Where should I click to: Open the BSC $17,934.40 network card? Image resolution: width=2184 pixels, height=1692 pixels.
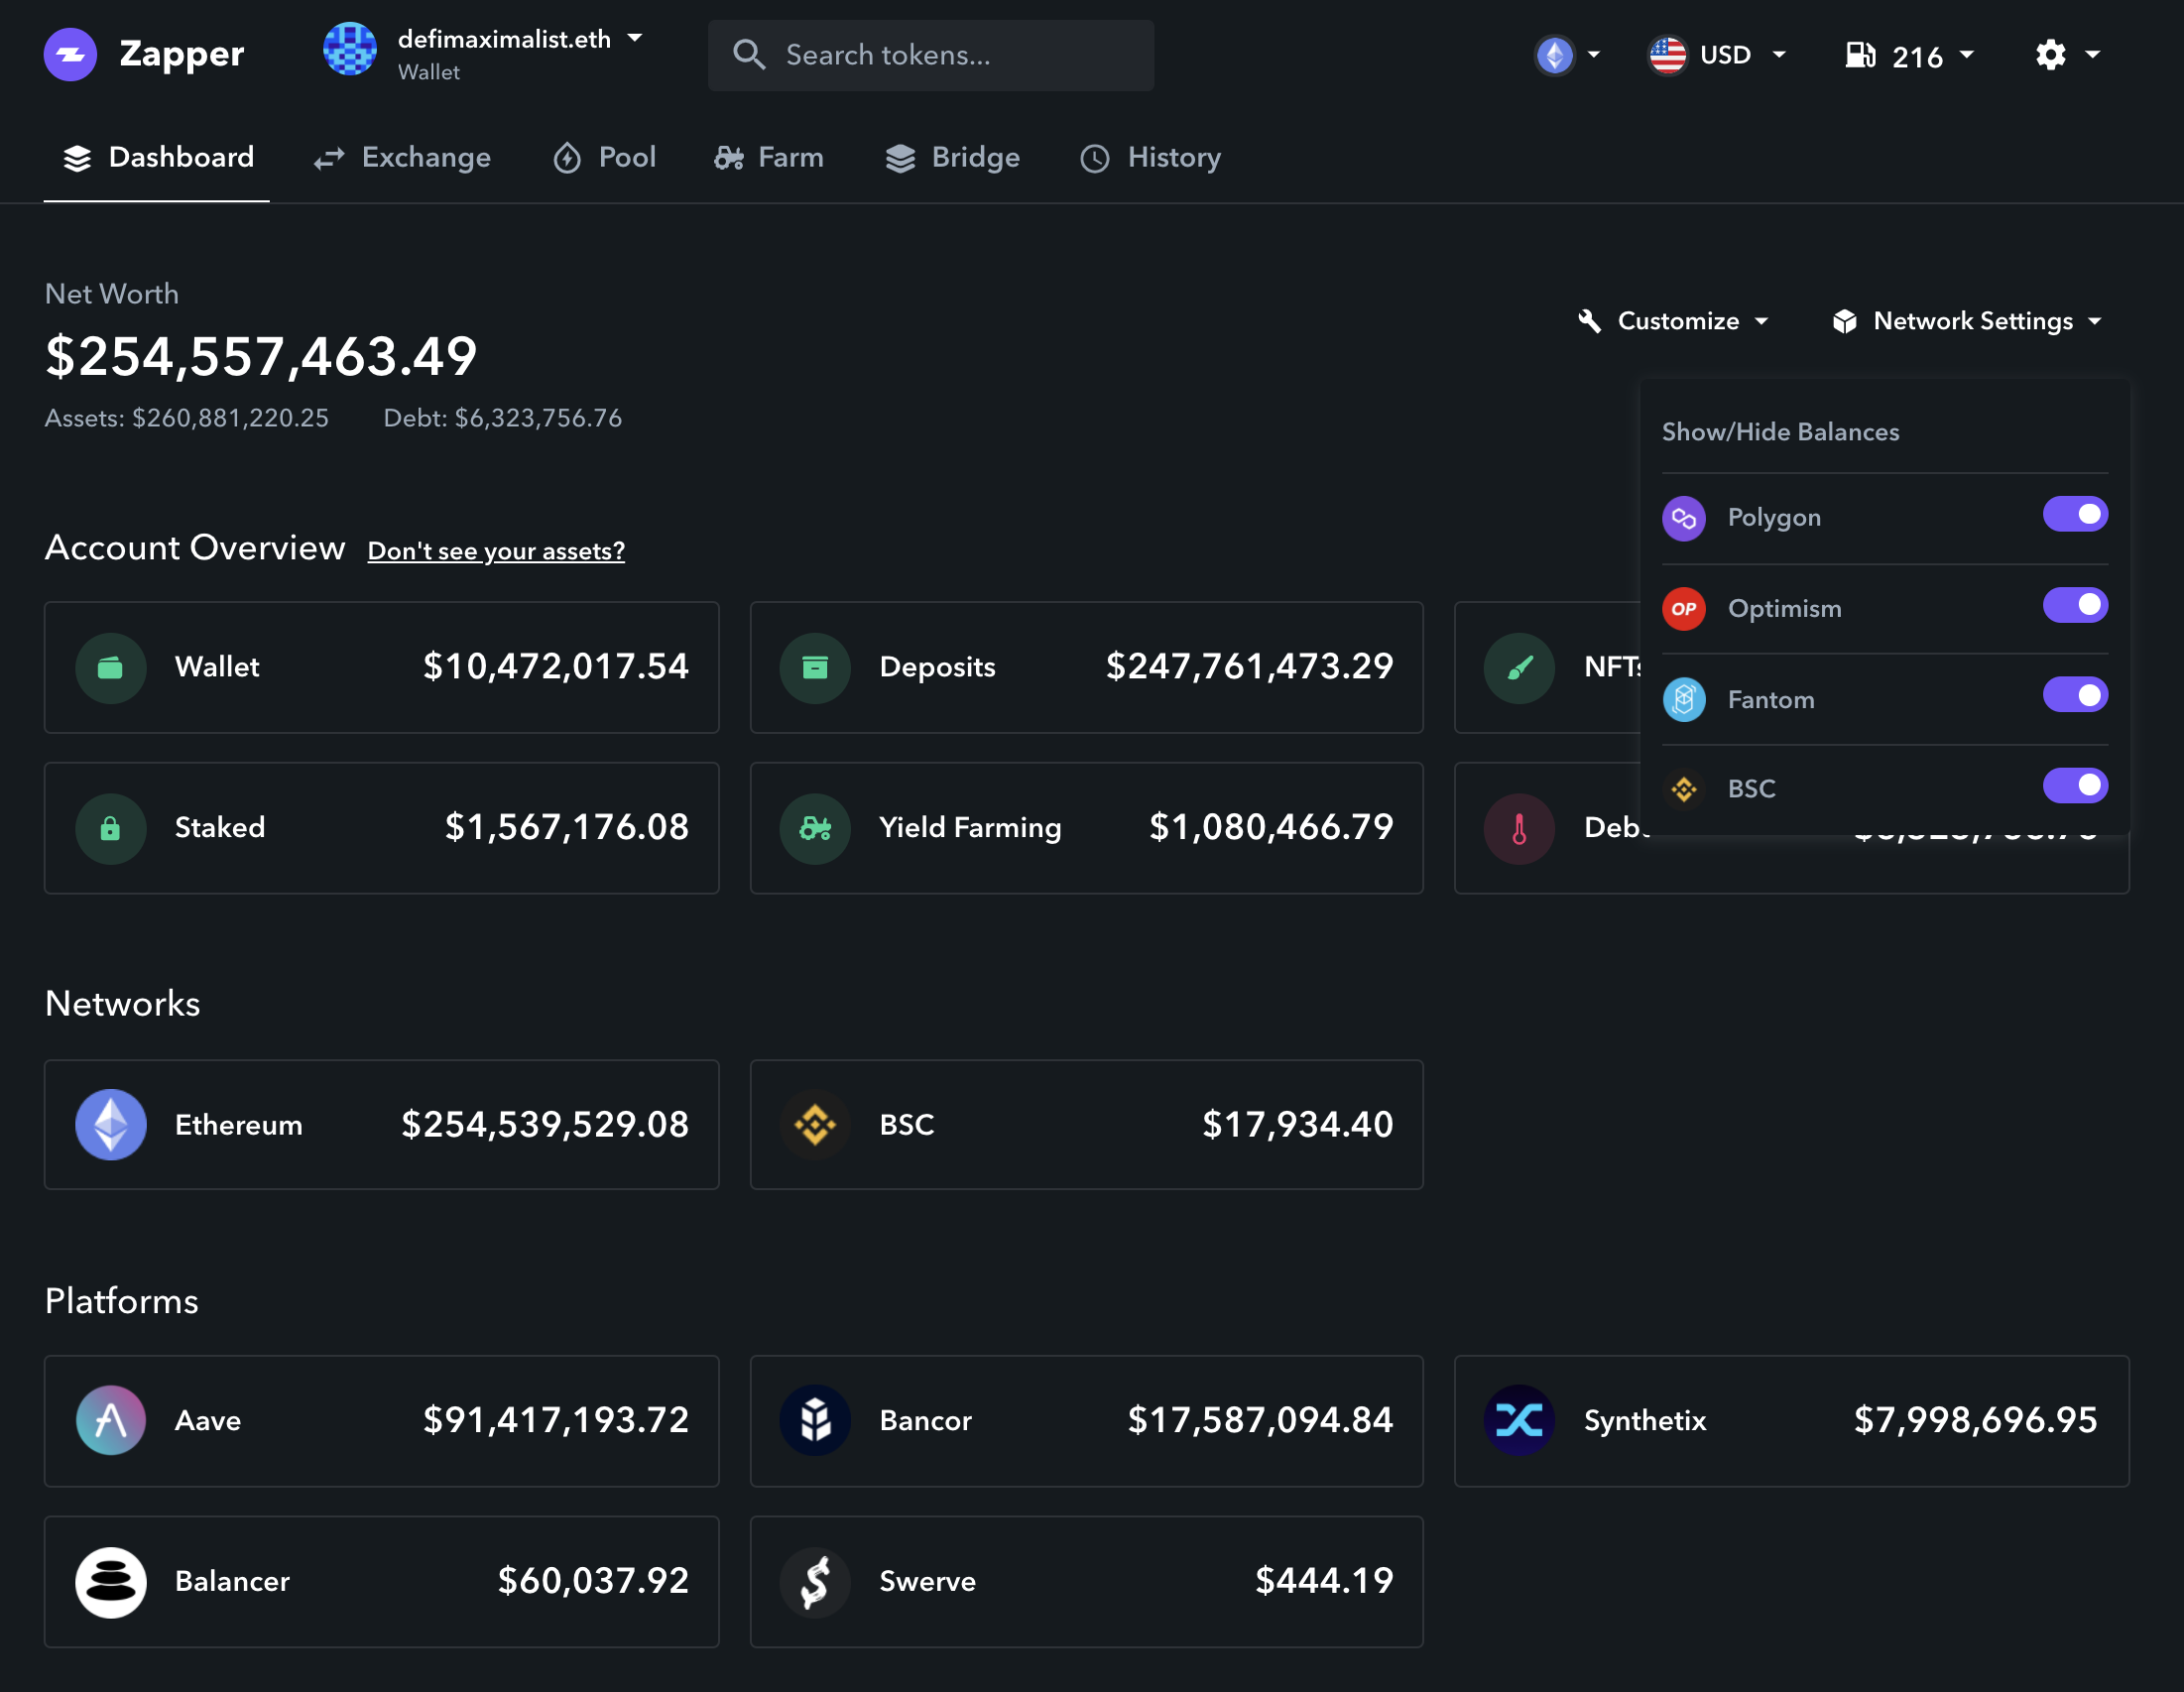click(1086, 1125)
